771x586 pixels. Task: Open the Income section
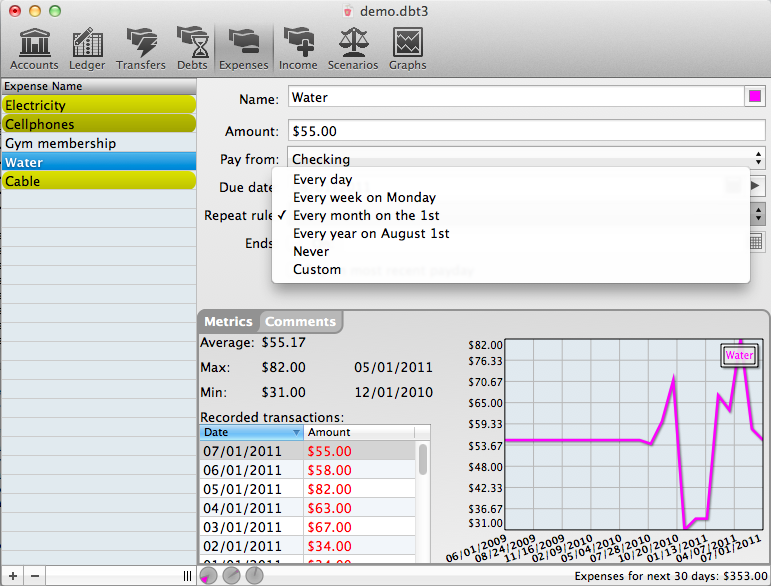[298, 48]
